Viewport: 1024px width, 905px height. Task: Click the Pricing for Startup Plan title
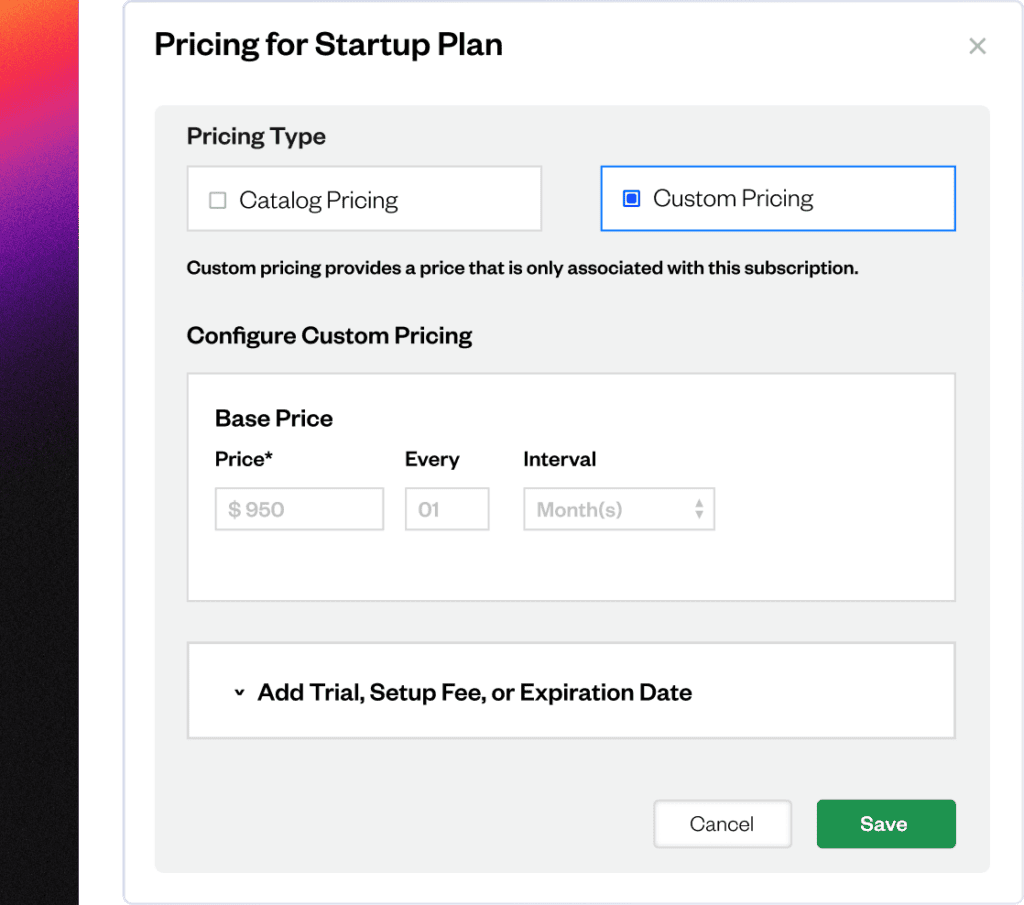[328, 45]
